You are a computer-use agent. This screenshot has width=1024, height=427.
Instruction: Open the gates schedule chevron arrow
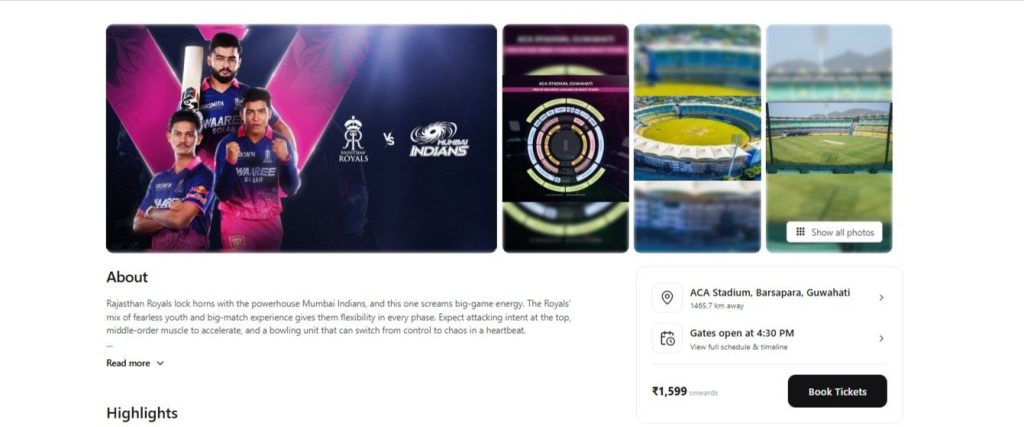[x=881, y=338]
